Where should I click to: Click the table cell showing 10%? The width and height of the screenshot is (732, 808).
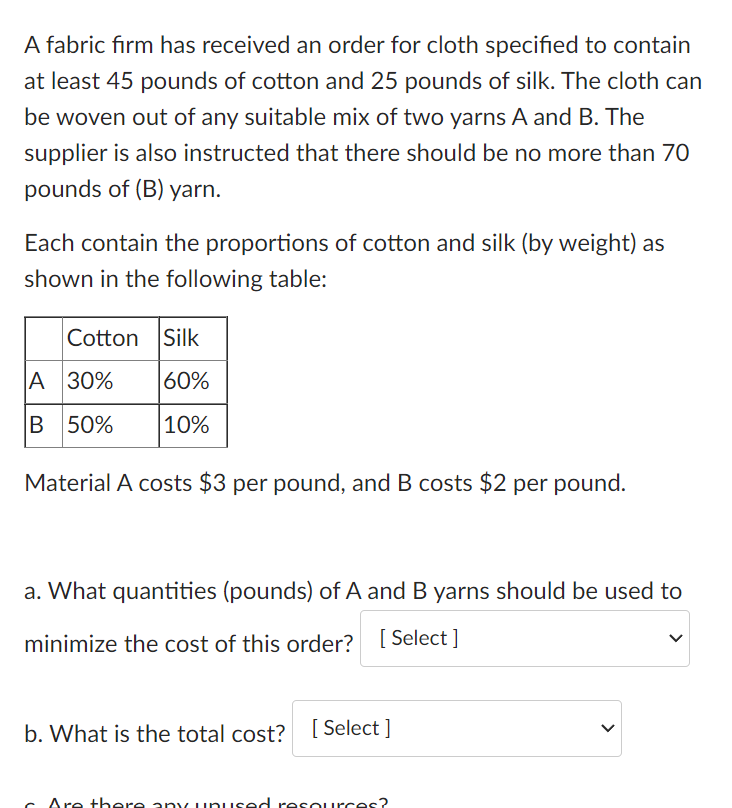point(185,425)
